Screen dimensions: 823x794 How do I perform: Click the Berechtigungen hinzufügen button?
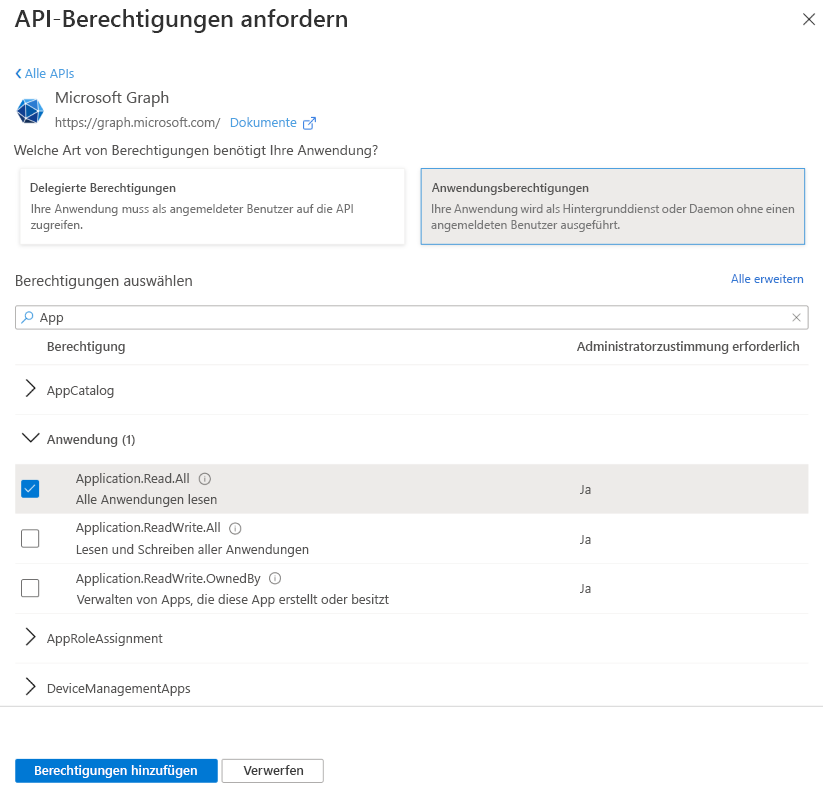[x=115, y=770]
